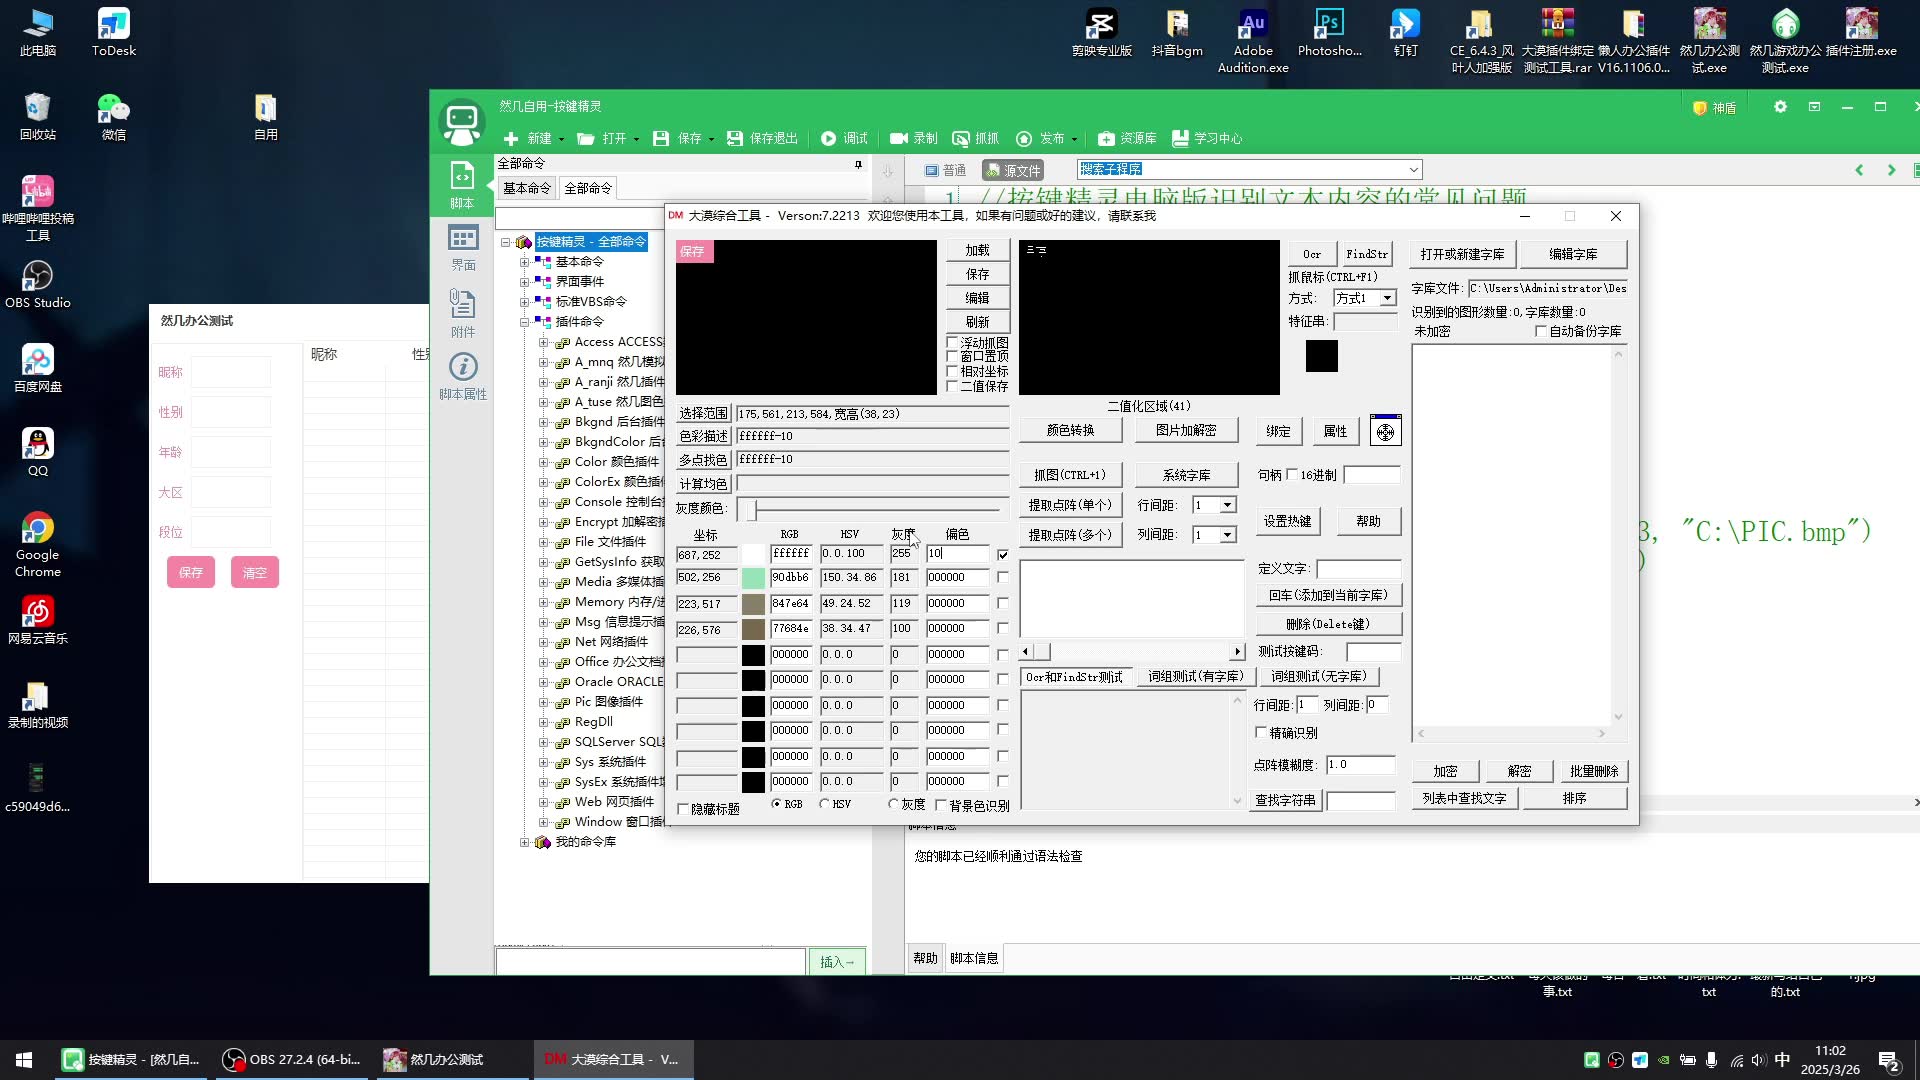Collapse 插件命令 tree node
This screenshot has width=1920, height=1080.
coord(524,322)
